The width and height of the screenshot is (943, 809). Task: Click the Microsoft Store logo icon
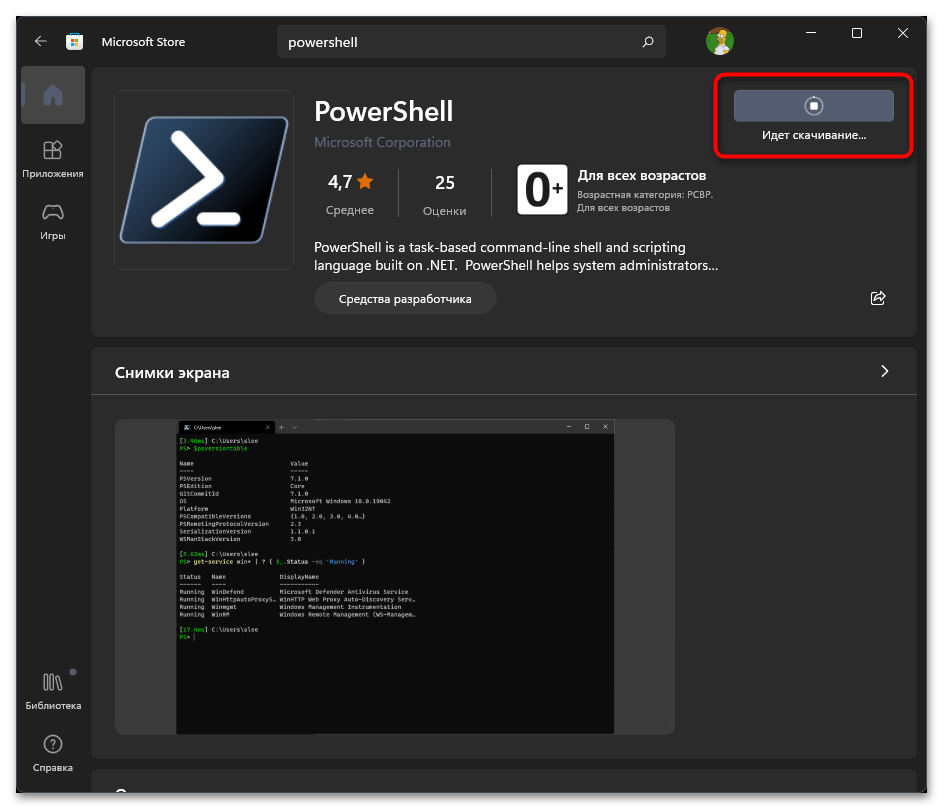(x=74, y=42)
